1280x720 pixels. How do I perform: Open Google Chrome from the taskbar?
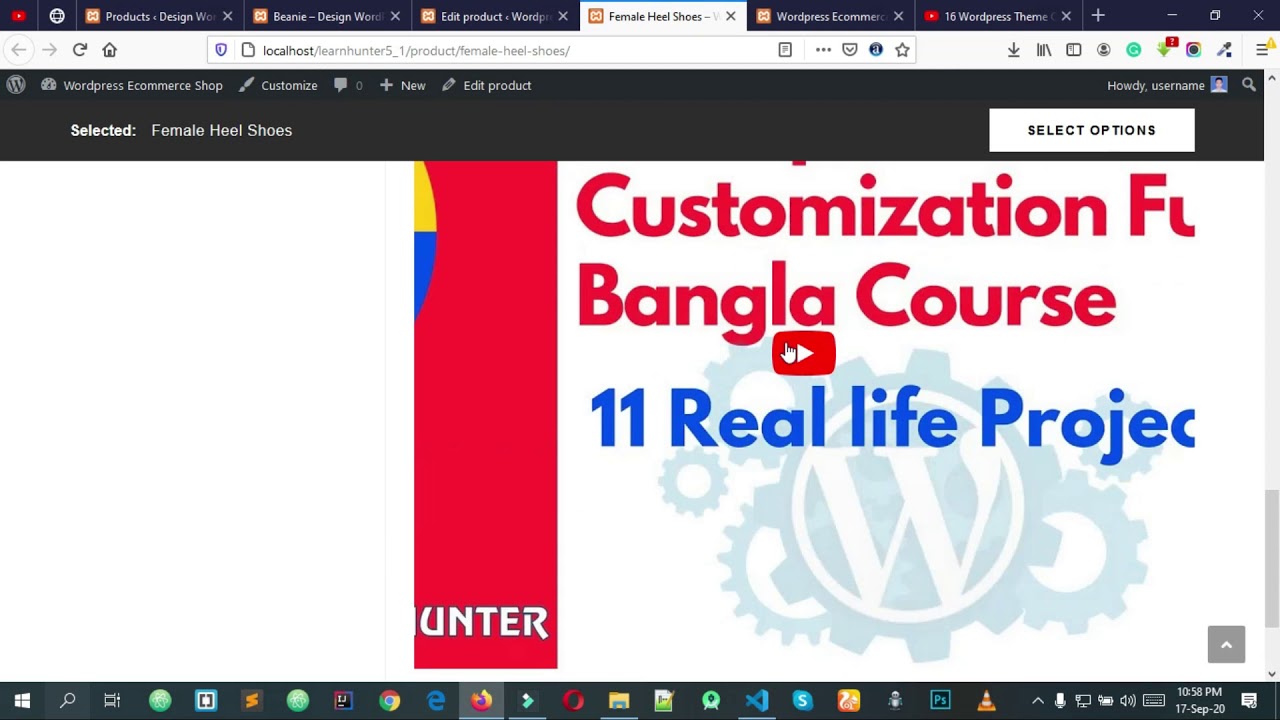(x=390, y=701)
